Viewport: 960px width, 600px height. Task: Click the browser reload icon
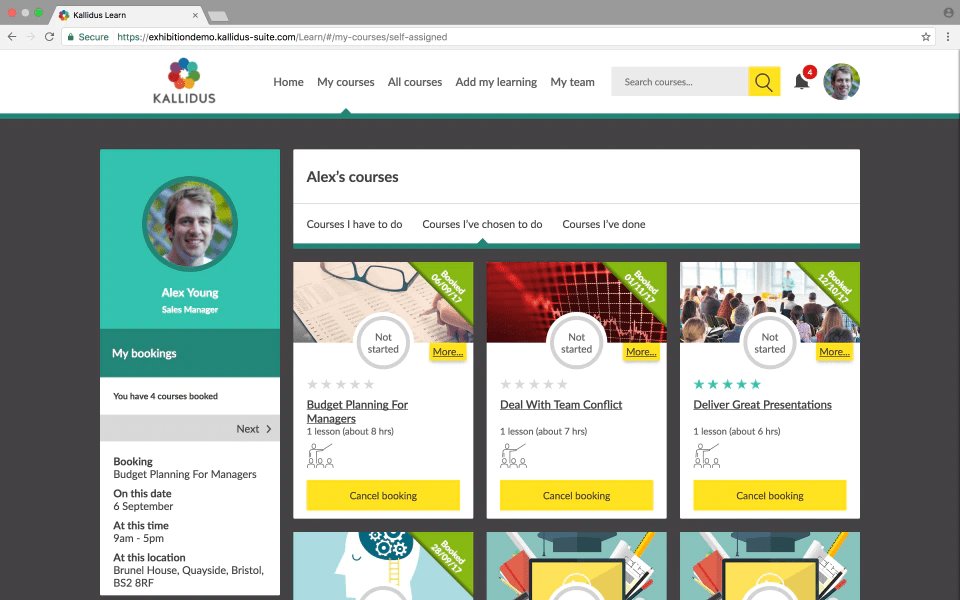tap(50, 37)
